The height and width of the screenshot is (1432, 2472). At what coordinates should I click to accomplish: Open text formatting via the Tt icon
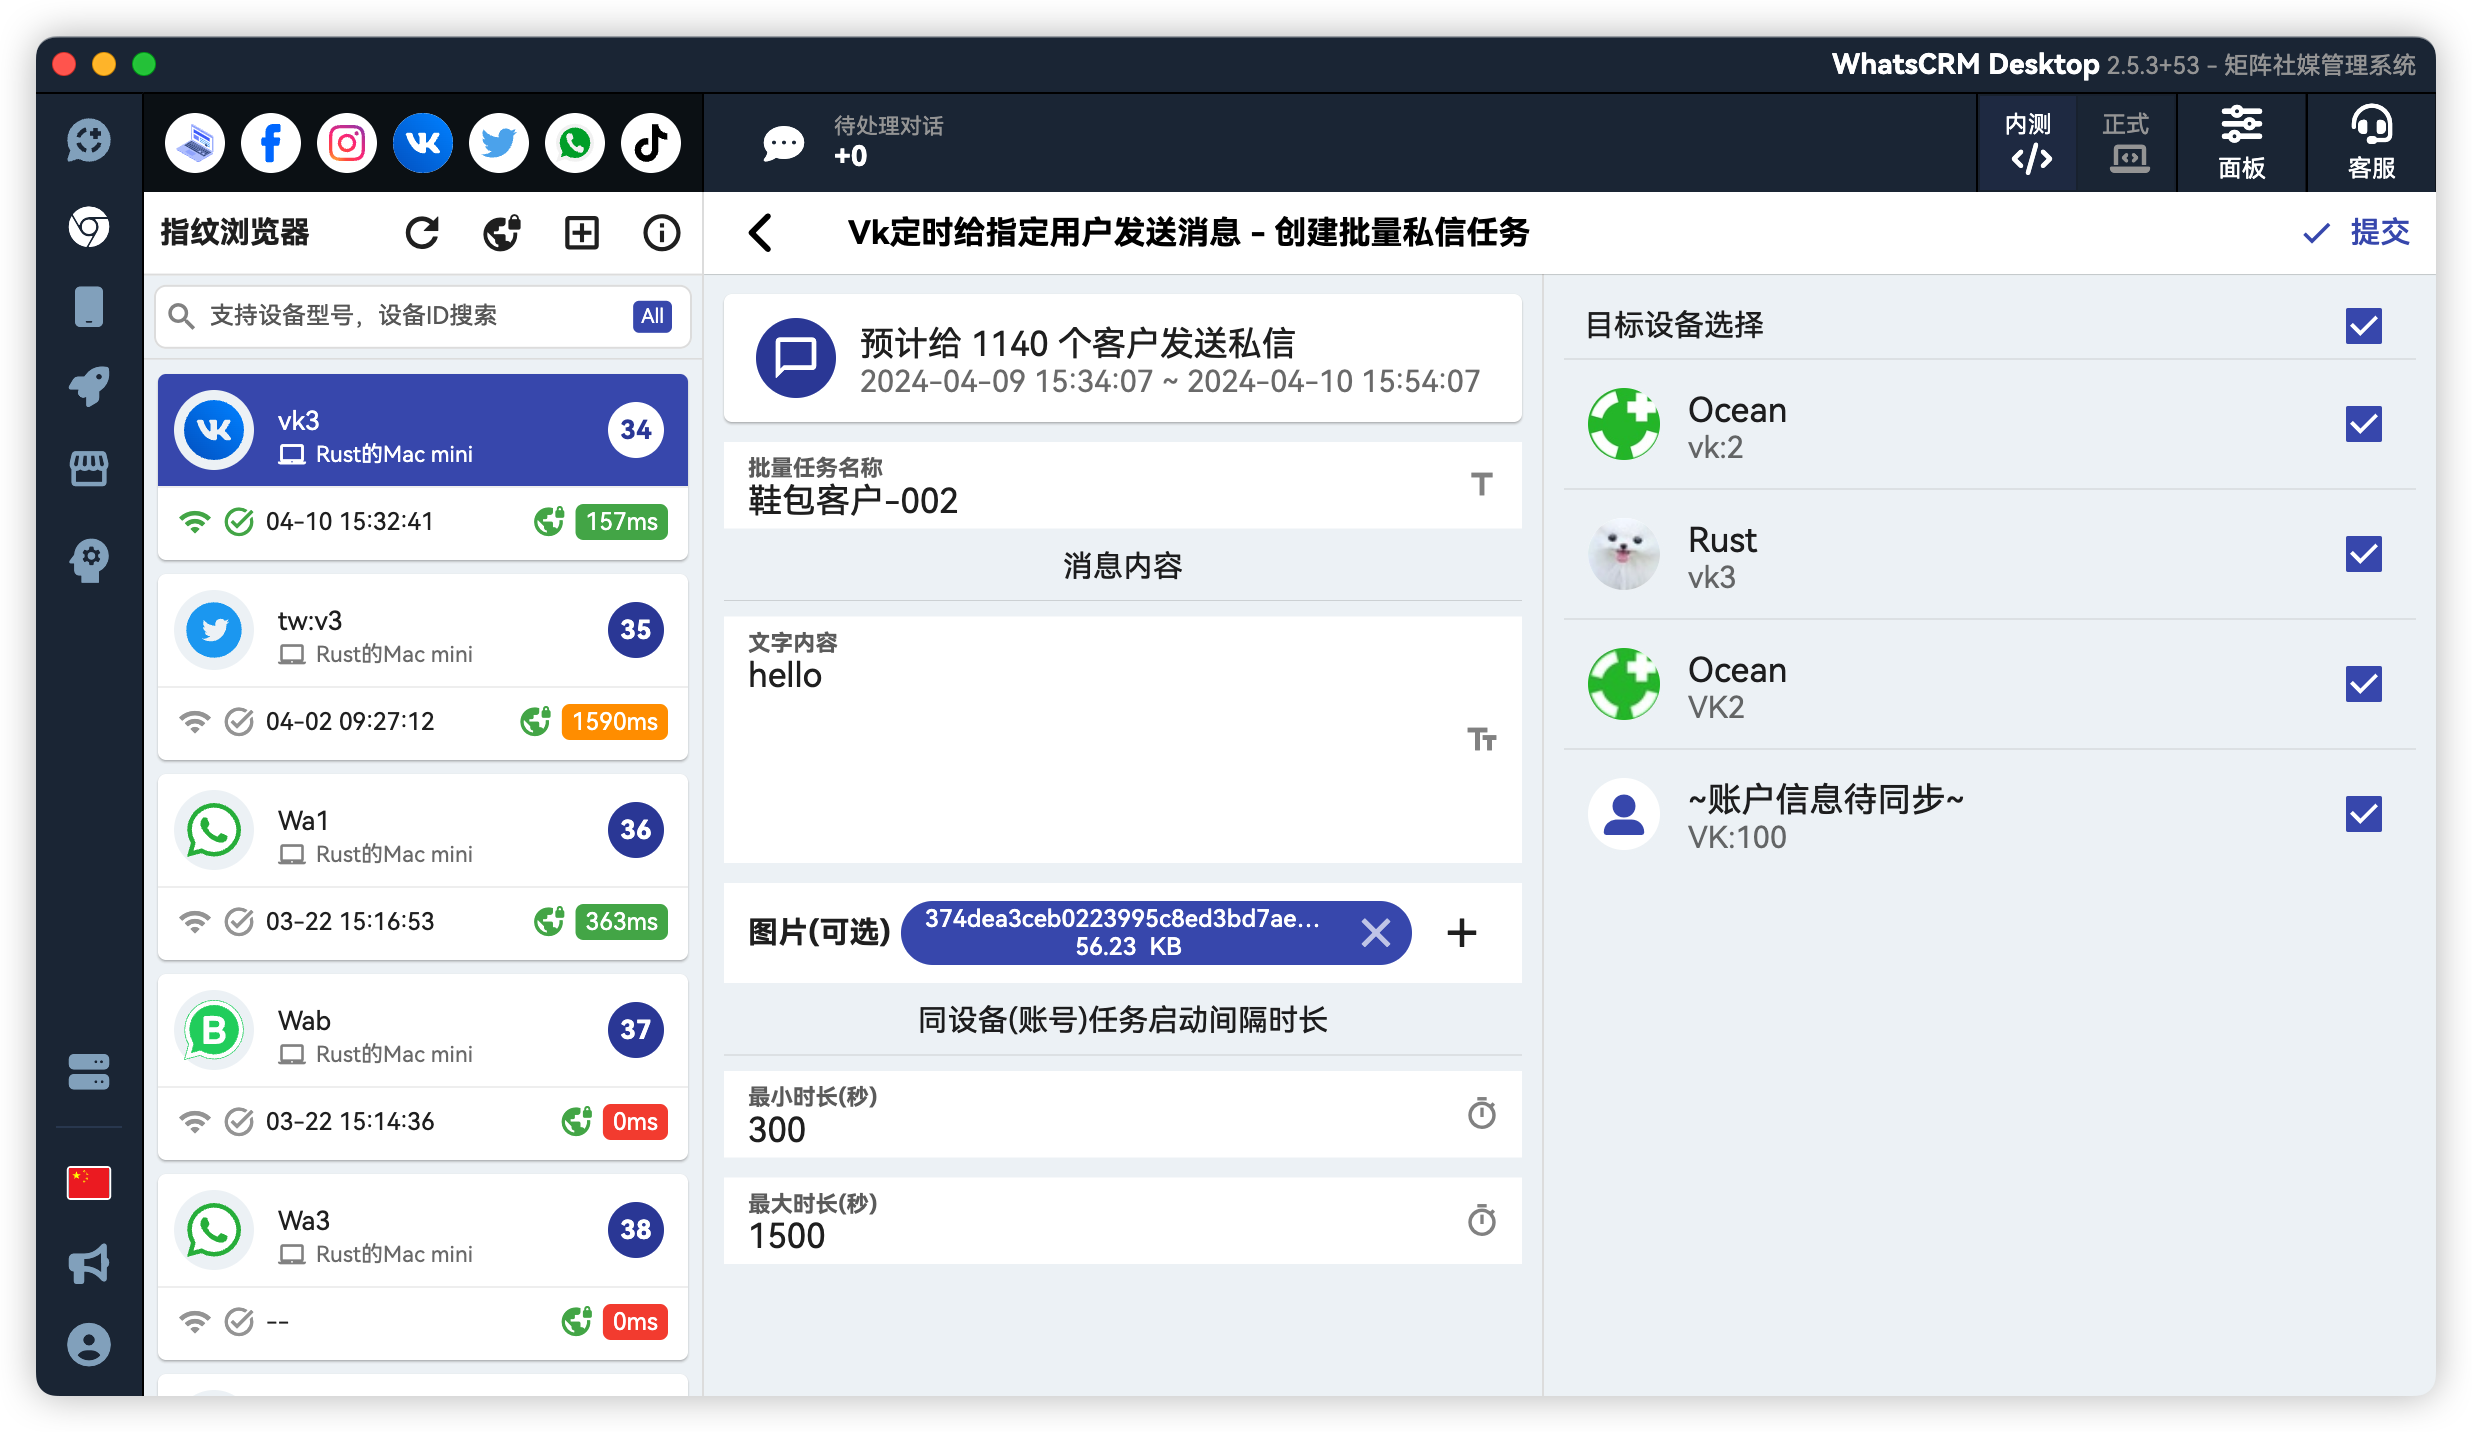(1482, 740)
